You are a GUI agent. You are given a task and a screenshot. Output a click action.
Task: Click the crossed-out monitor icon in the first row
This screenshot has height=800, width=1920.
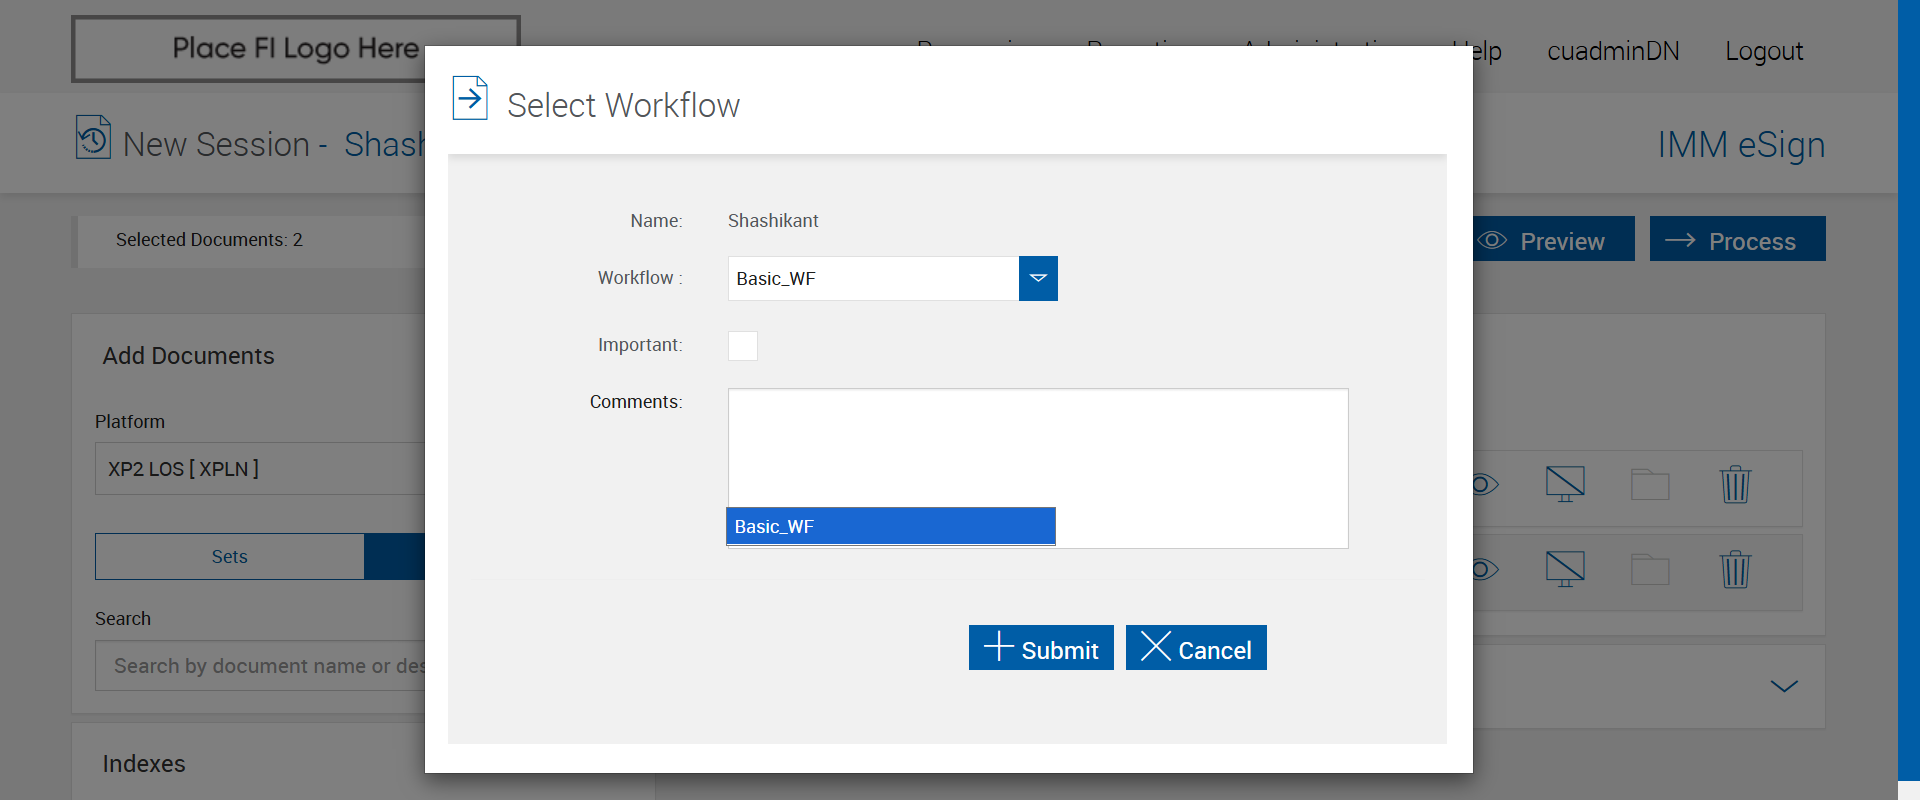click(1565, 485)
